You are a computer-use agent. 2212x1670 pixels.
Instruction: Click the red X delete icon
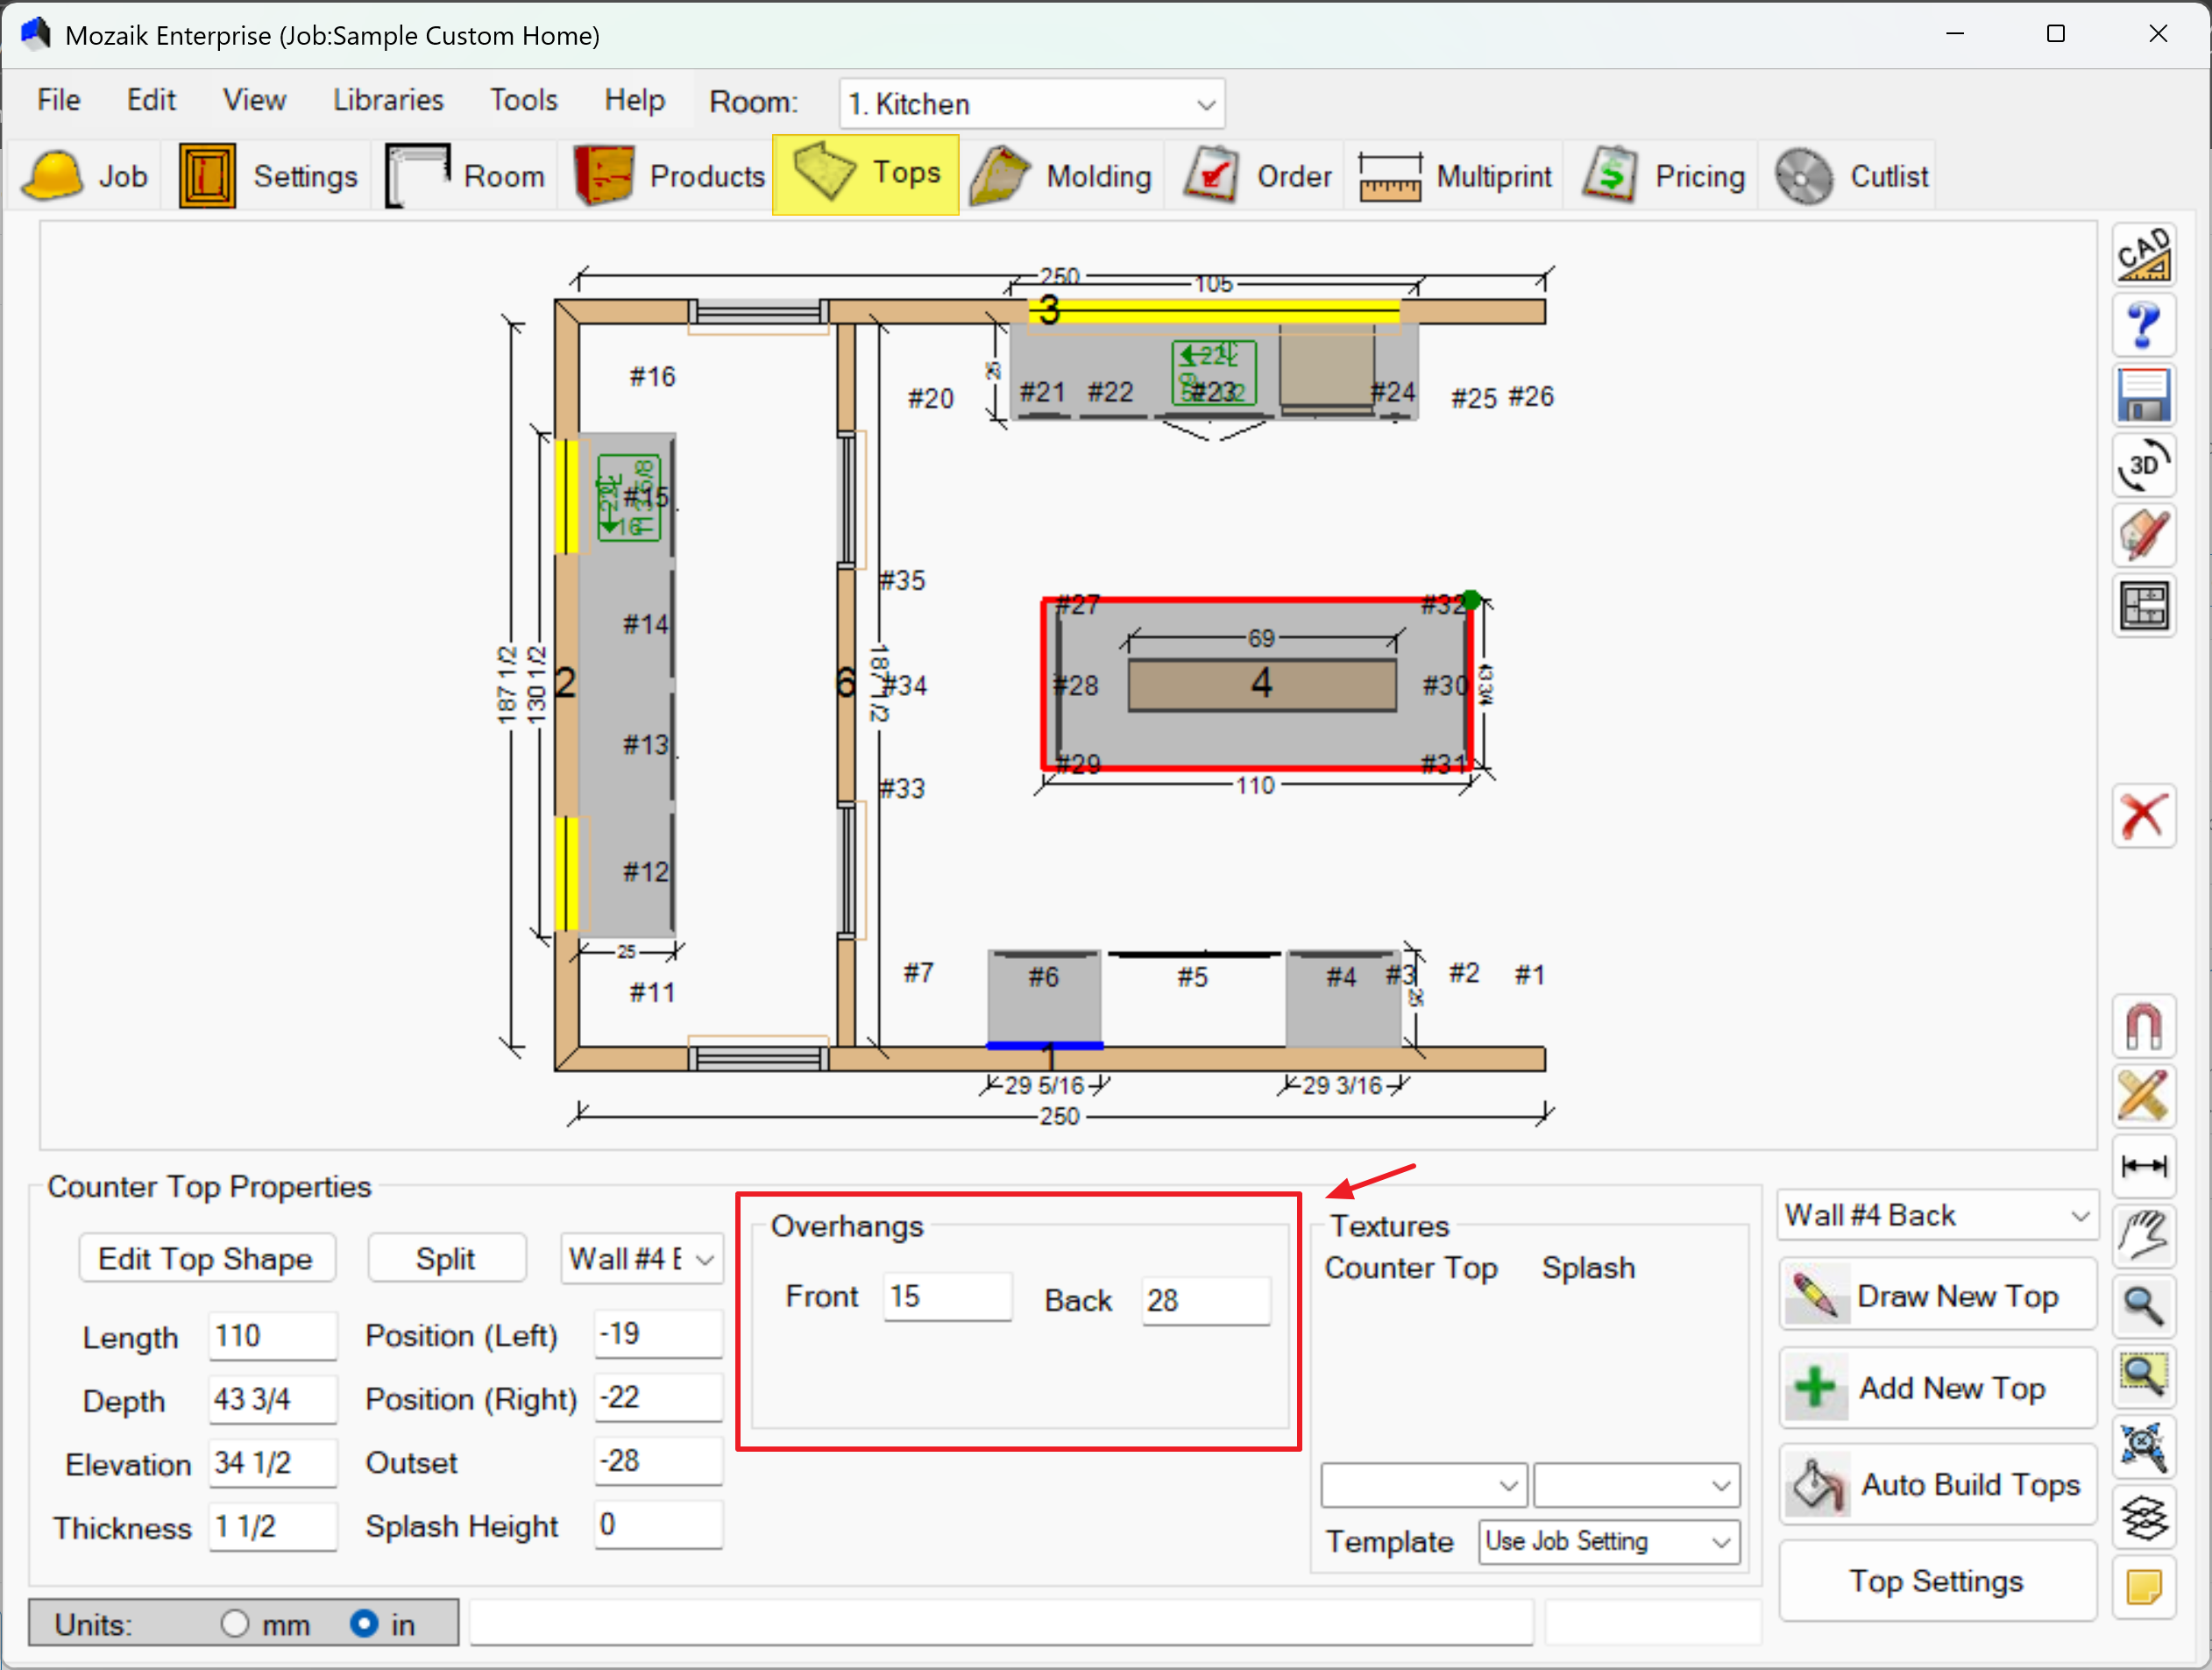point(2143,816)
